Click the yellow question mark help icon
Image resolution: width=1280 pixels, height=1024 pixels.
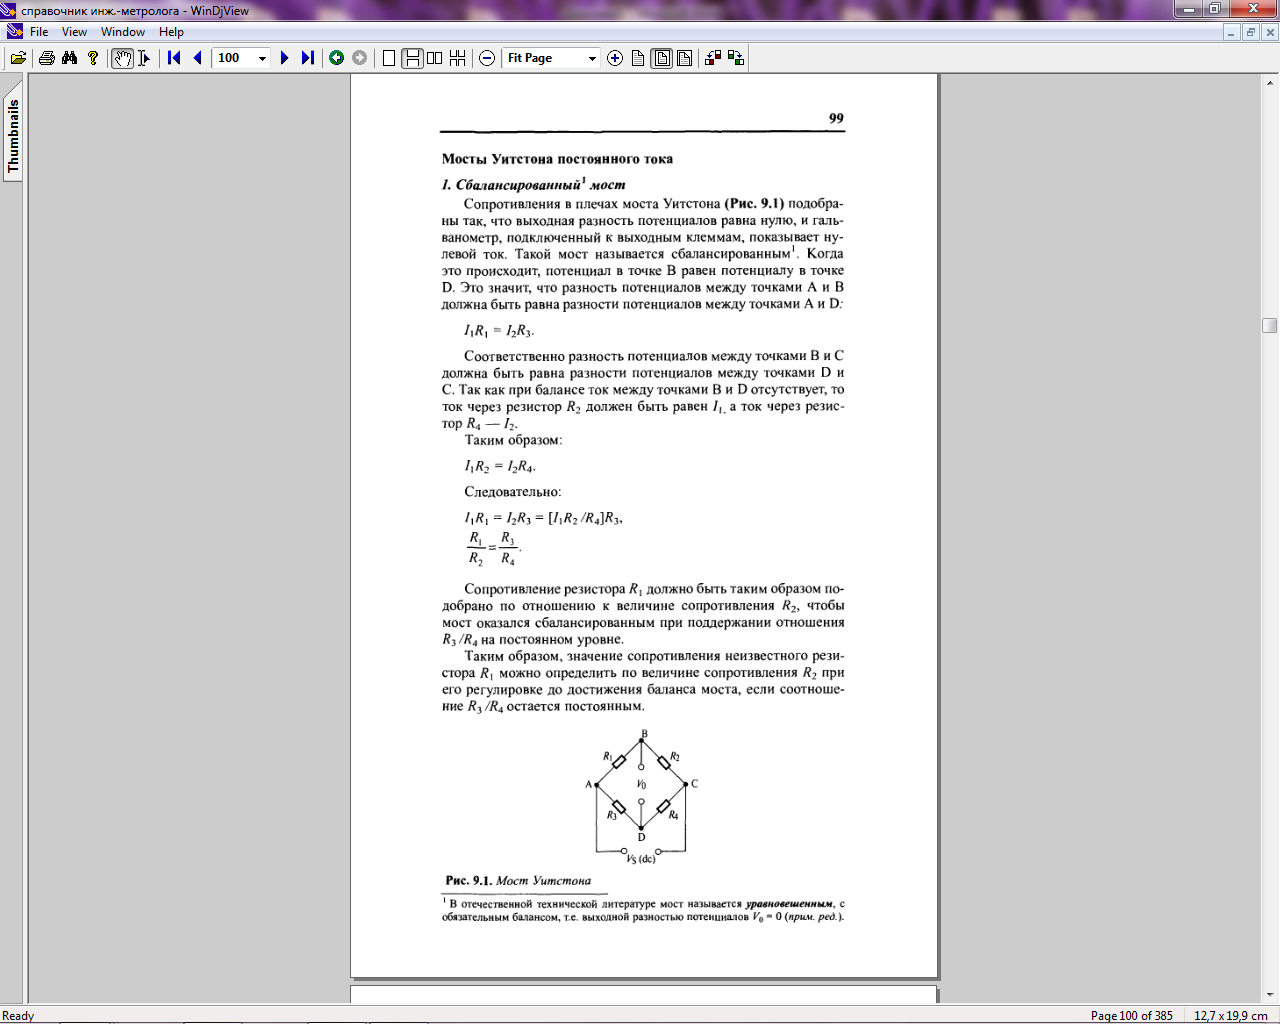(93, 58)
